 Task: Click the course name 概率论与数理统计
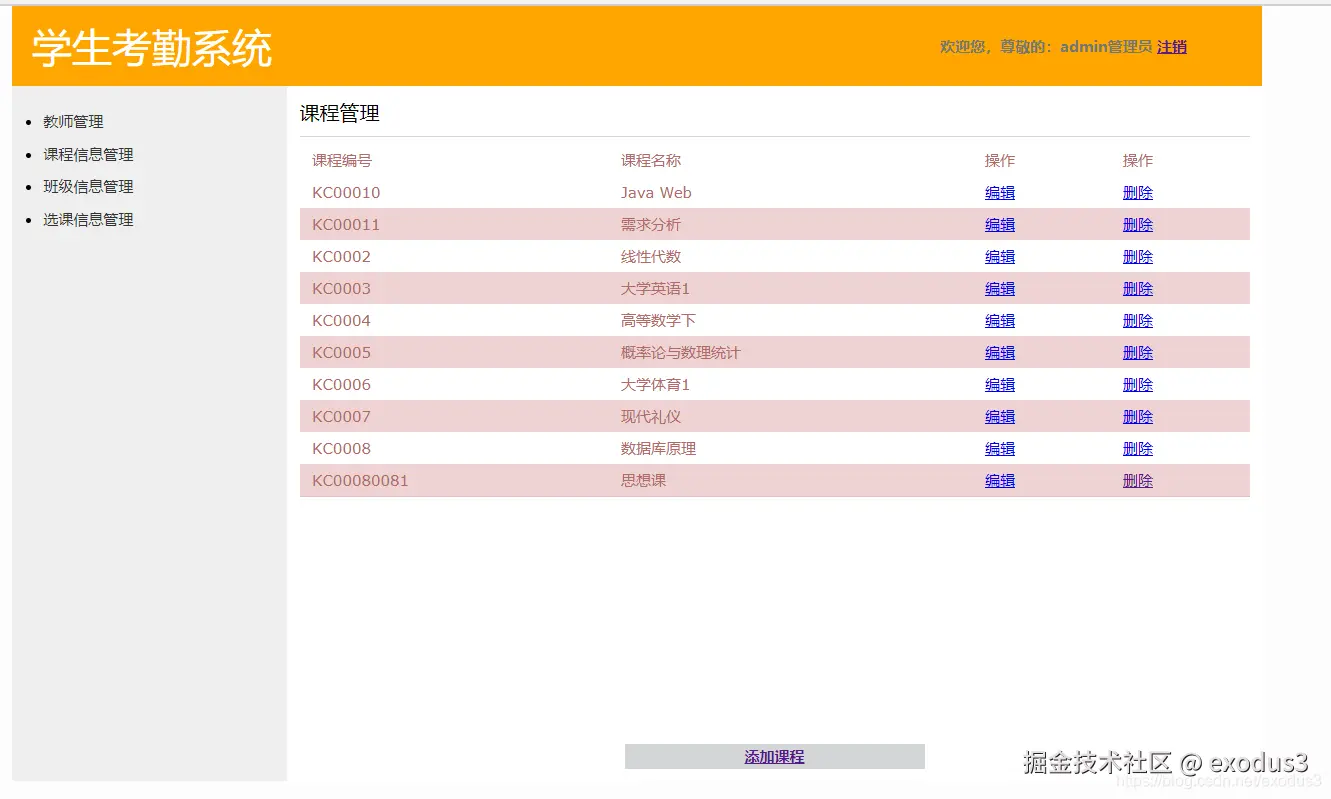[x=681, y=353]
